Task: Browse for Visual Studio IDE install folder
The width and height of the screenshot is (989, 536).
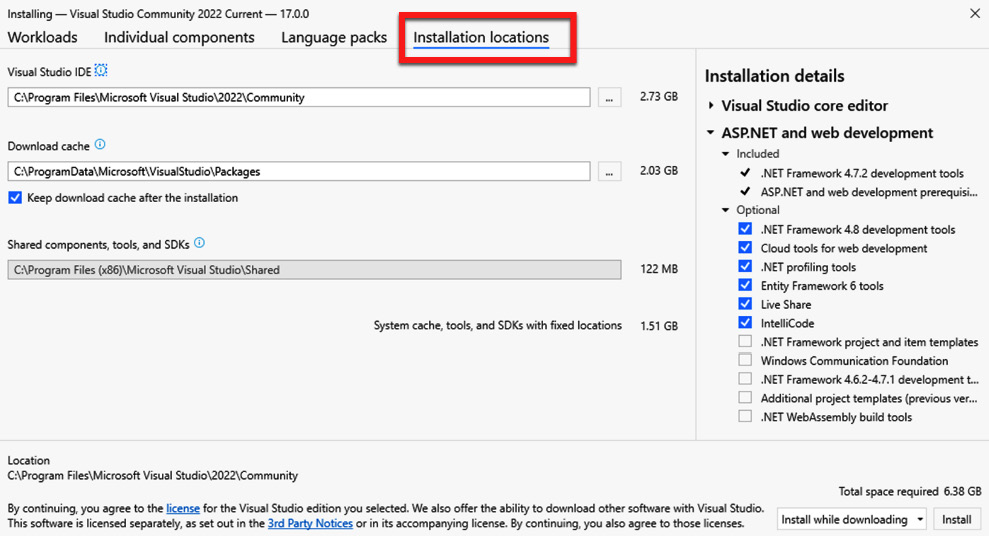Action: (609, 98)
